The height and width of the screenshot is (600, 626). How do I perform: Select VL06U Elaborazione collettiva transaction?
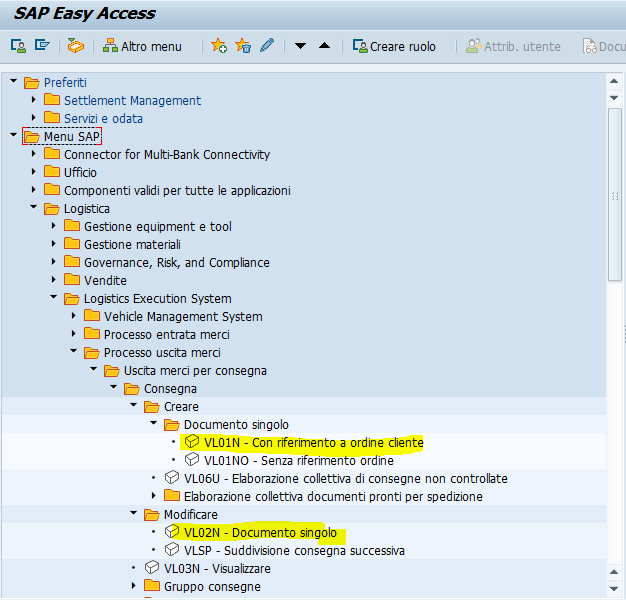(346, 479)
